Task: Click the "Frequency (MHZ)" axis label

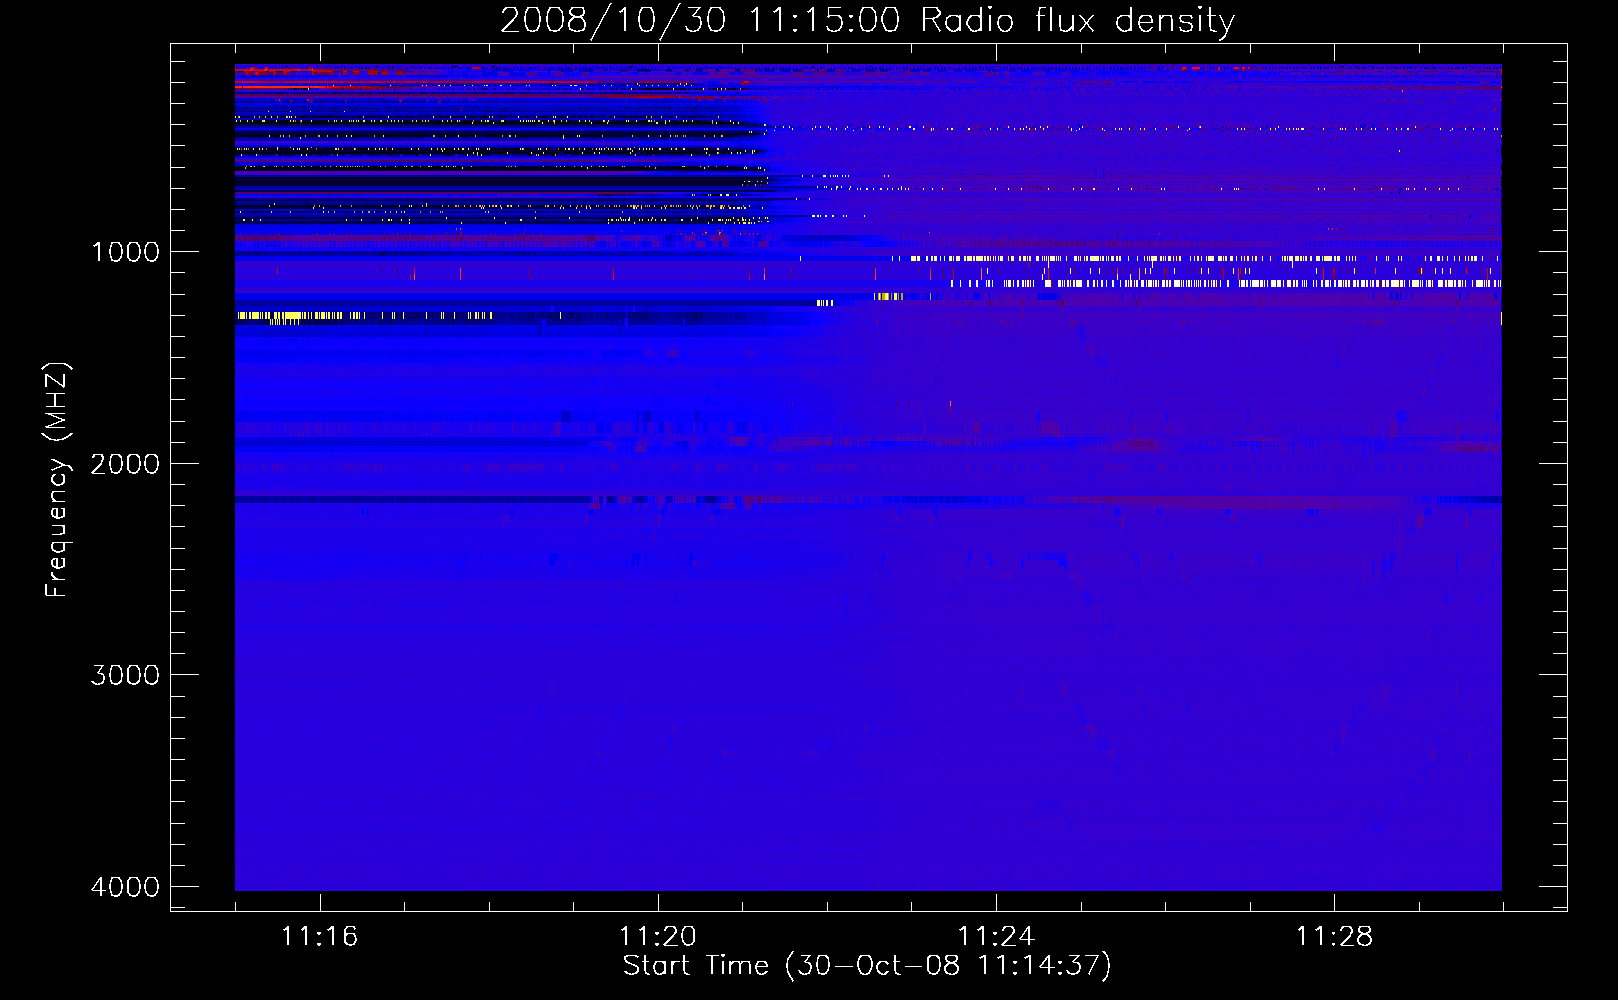Action: click(57, 479)
